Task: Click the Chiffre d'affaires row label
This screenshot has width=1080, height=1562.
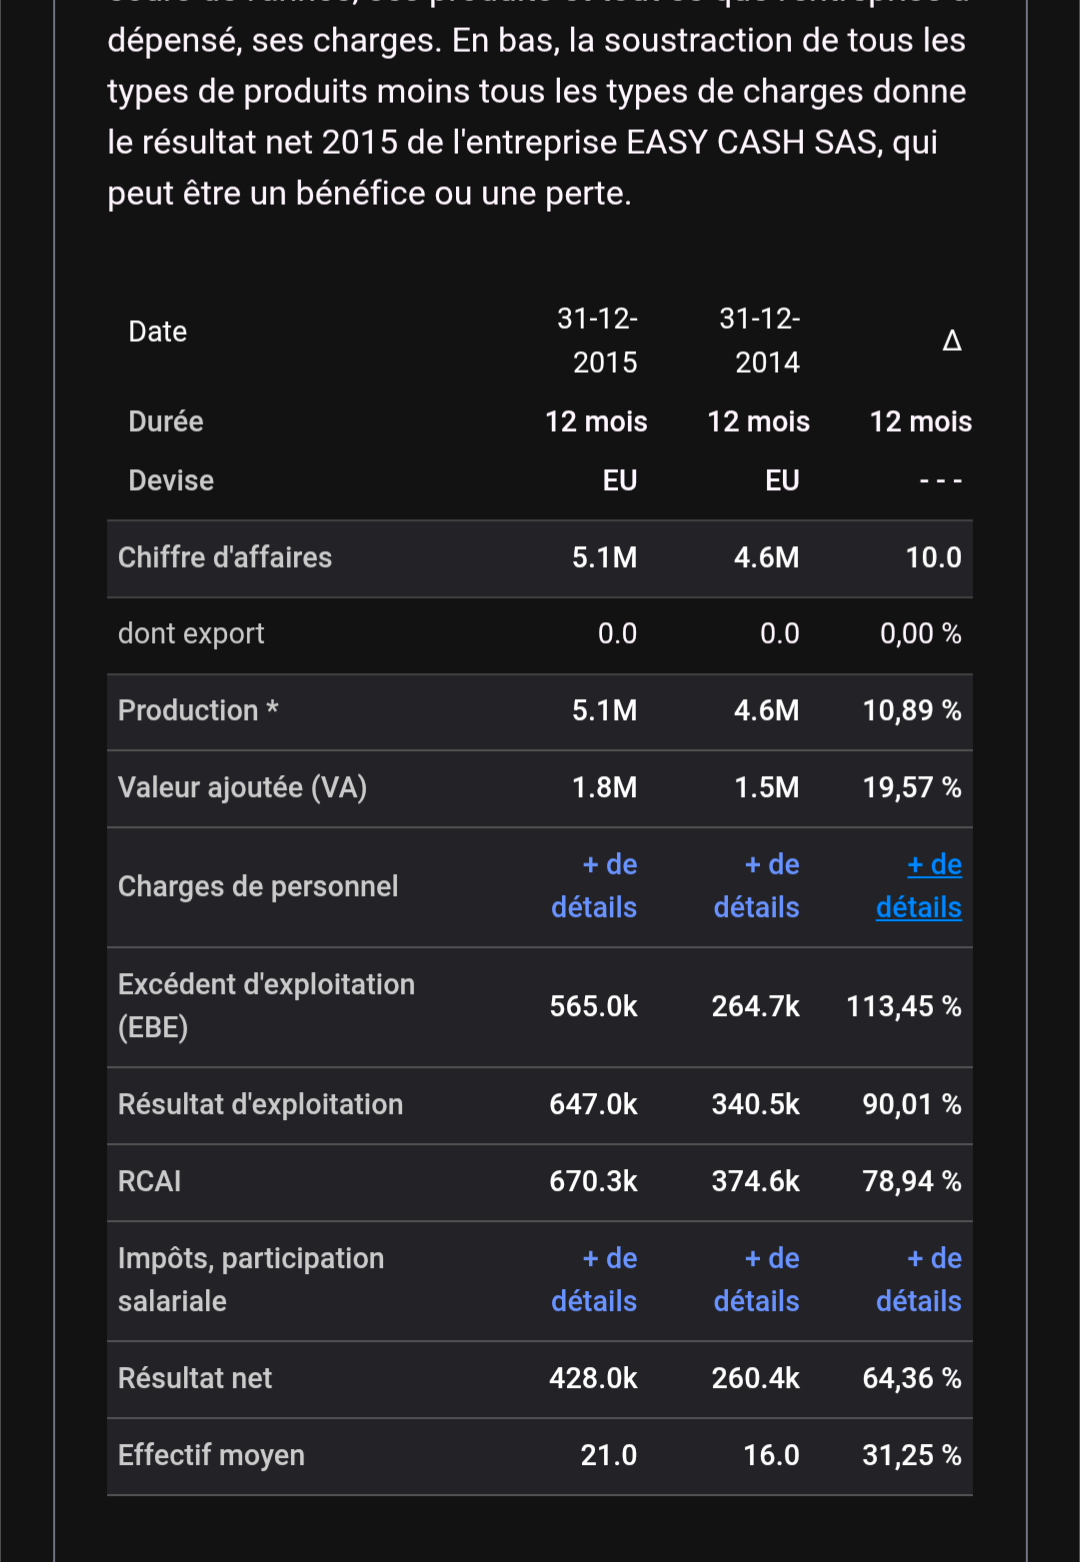Action: (225, 558)
